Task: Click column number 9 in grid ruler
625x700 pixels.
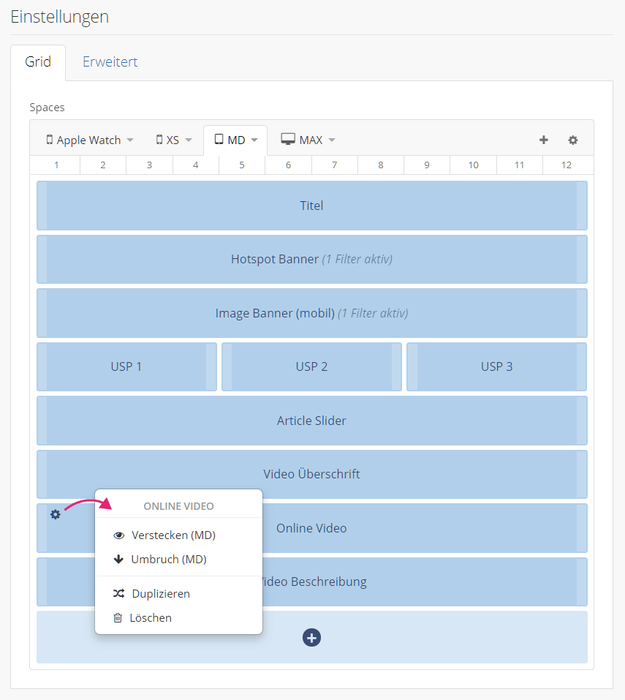Action: [427, 165]
